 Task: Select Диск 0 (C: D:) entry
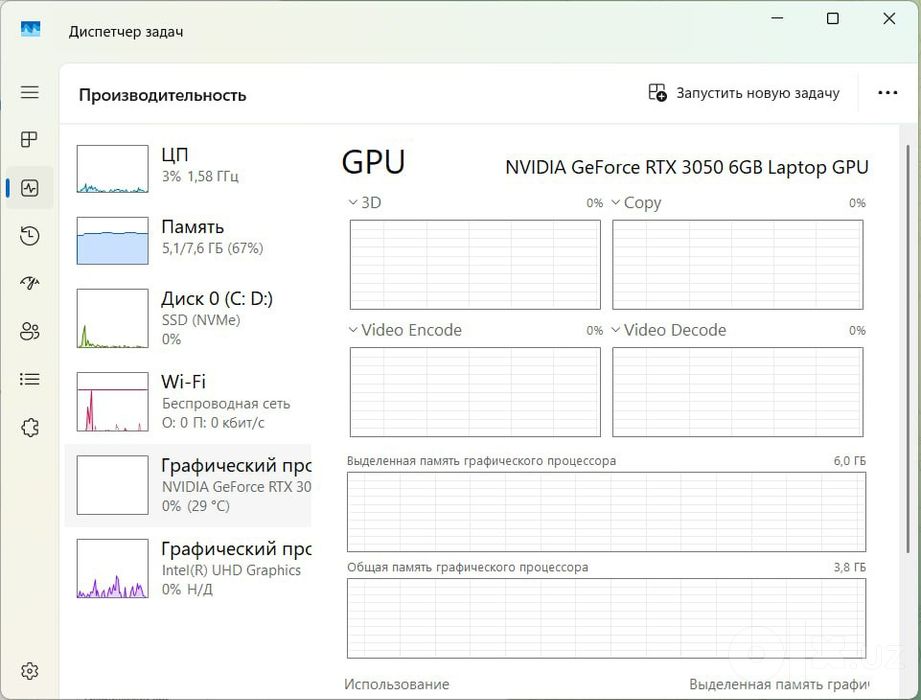(188, 318)
